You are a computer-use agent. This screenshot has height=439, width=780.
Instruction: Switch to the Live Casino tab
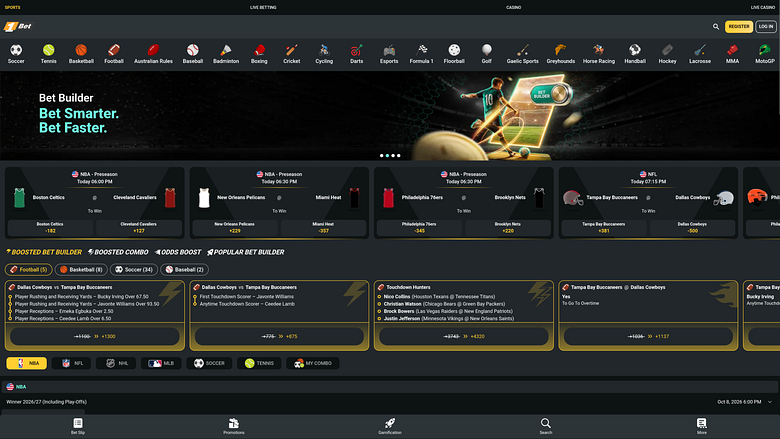click(763, 7)
